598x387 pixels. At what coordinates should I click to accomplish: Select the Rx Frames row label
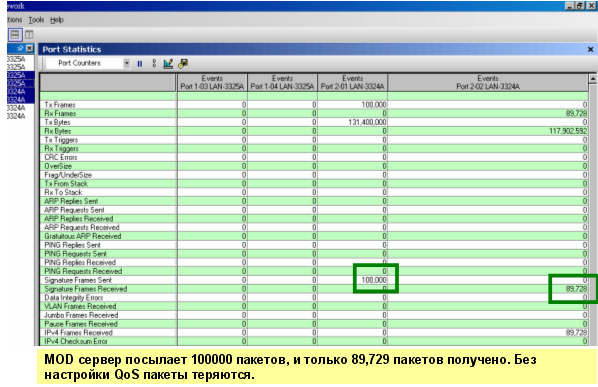(60, 114)
